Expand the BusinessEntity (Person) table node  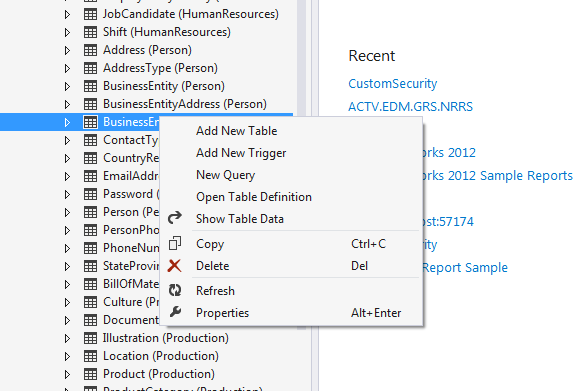coord(67,86)
